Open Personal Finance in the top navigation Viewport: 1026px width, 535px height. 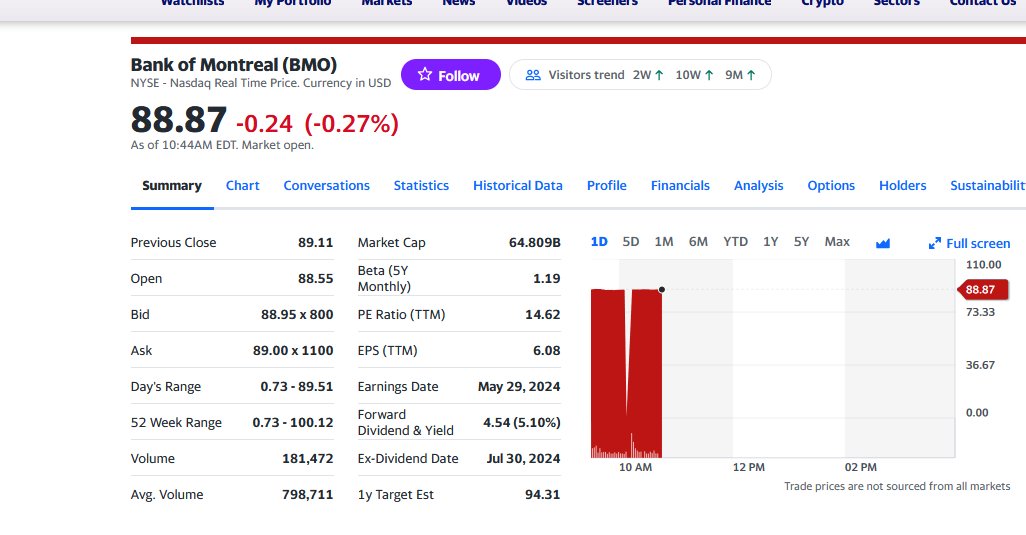click(x=719, y=3)
